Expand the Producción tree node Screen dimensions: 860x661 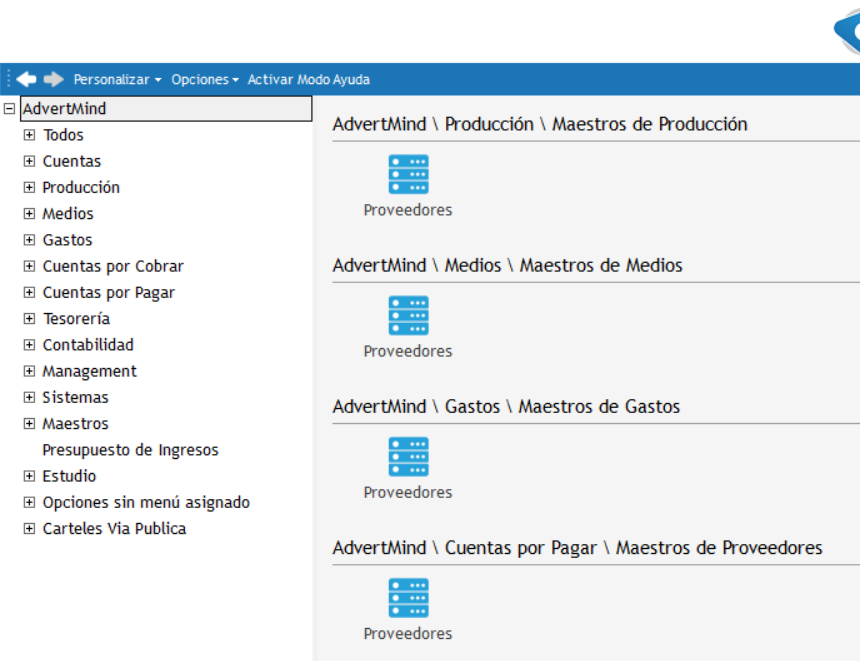[x=29, y=188]
